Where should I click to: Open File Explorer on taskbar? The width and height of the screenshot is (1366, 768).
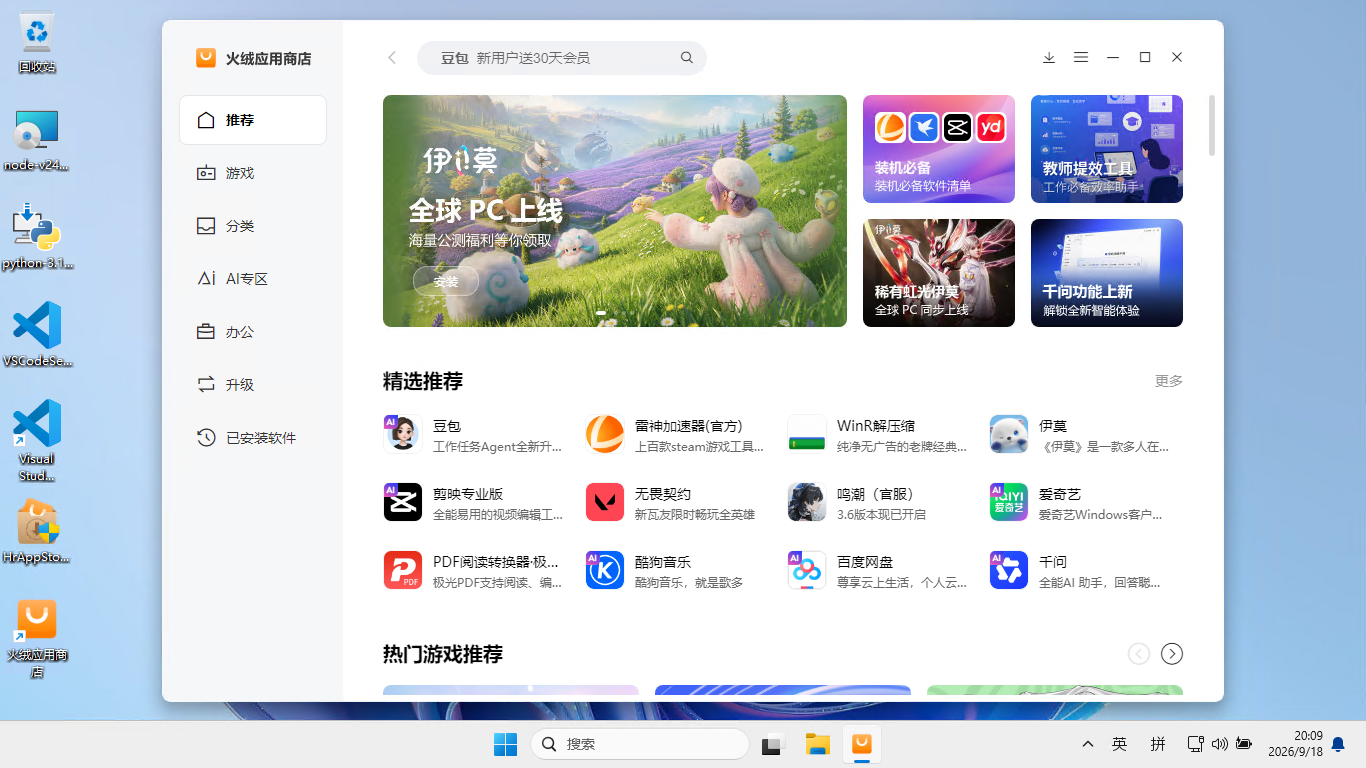tap(818, 744)
